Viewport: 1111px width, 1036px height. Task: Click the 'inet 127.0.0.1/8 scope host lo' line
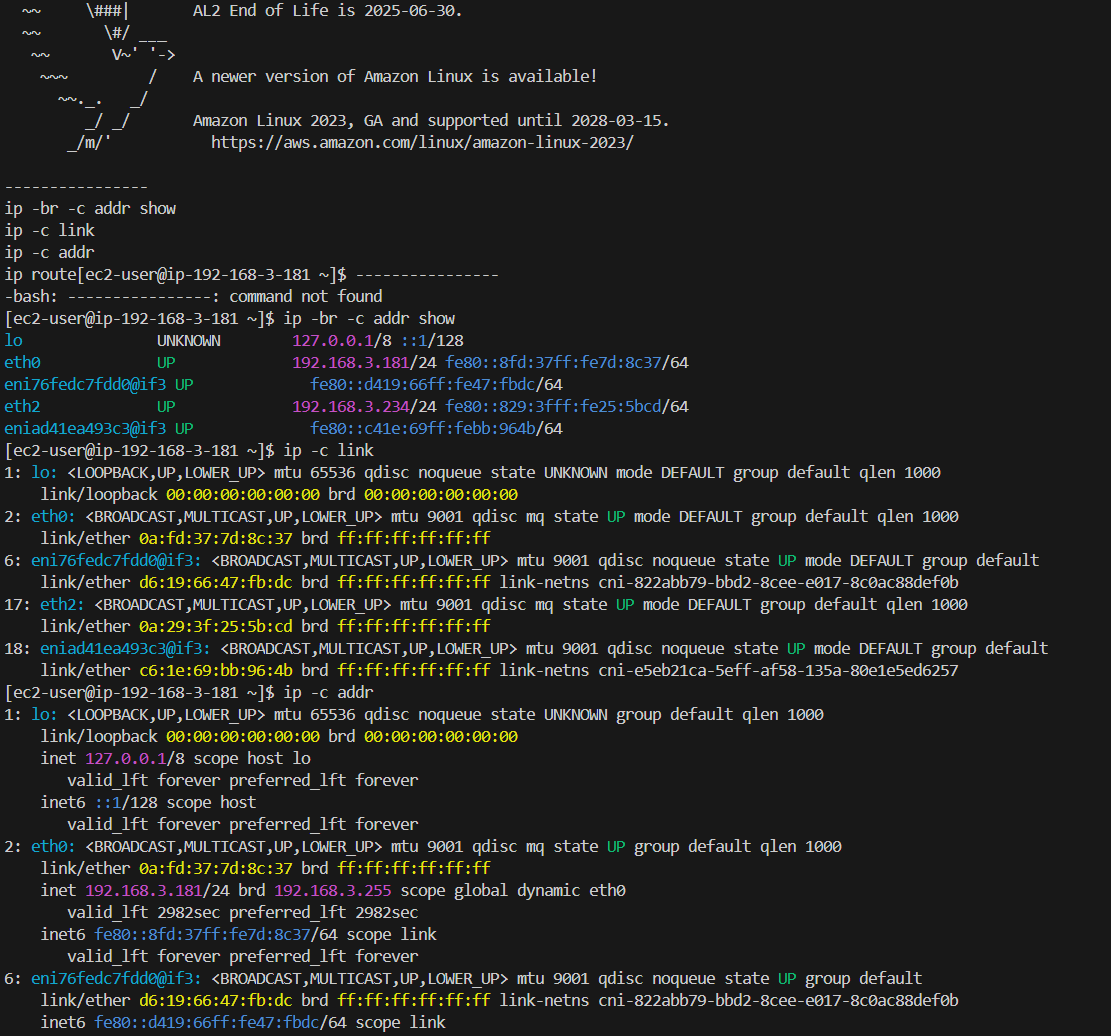(176, 758)
